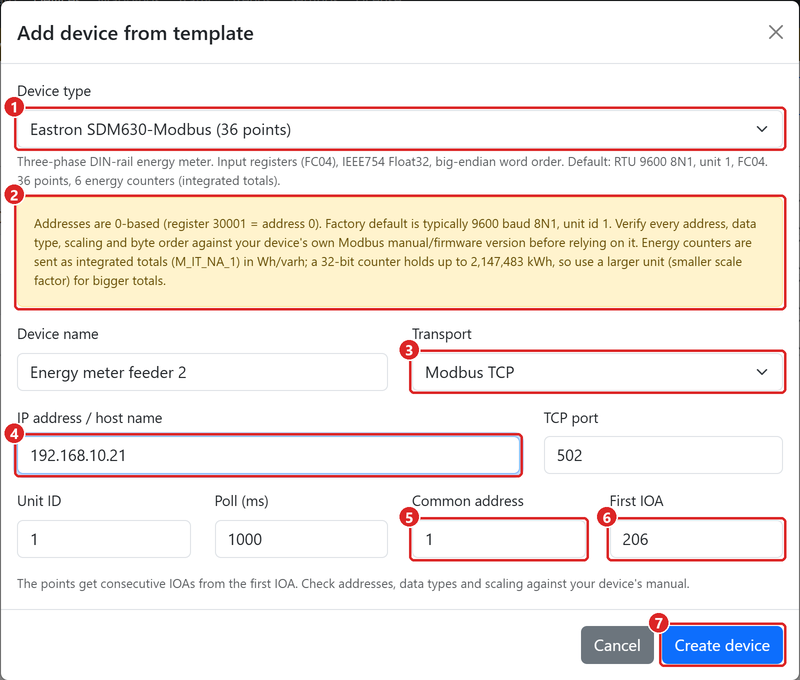The width and height of the screenshot is (800, 680).
Task: Click the Poll (ms) label
Action: coord(241,501)
